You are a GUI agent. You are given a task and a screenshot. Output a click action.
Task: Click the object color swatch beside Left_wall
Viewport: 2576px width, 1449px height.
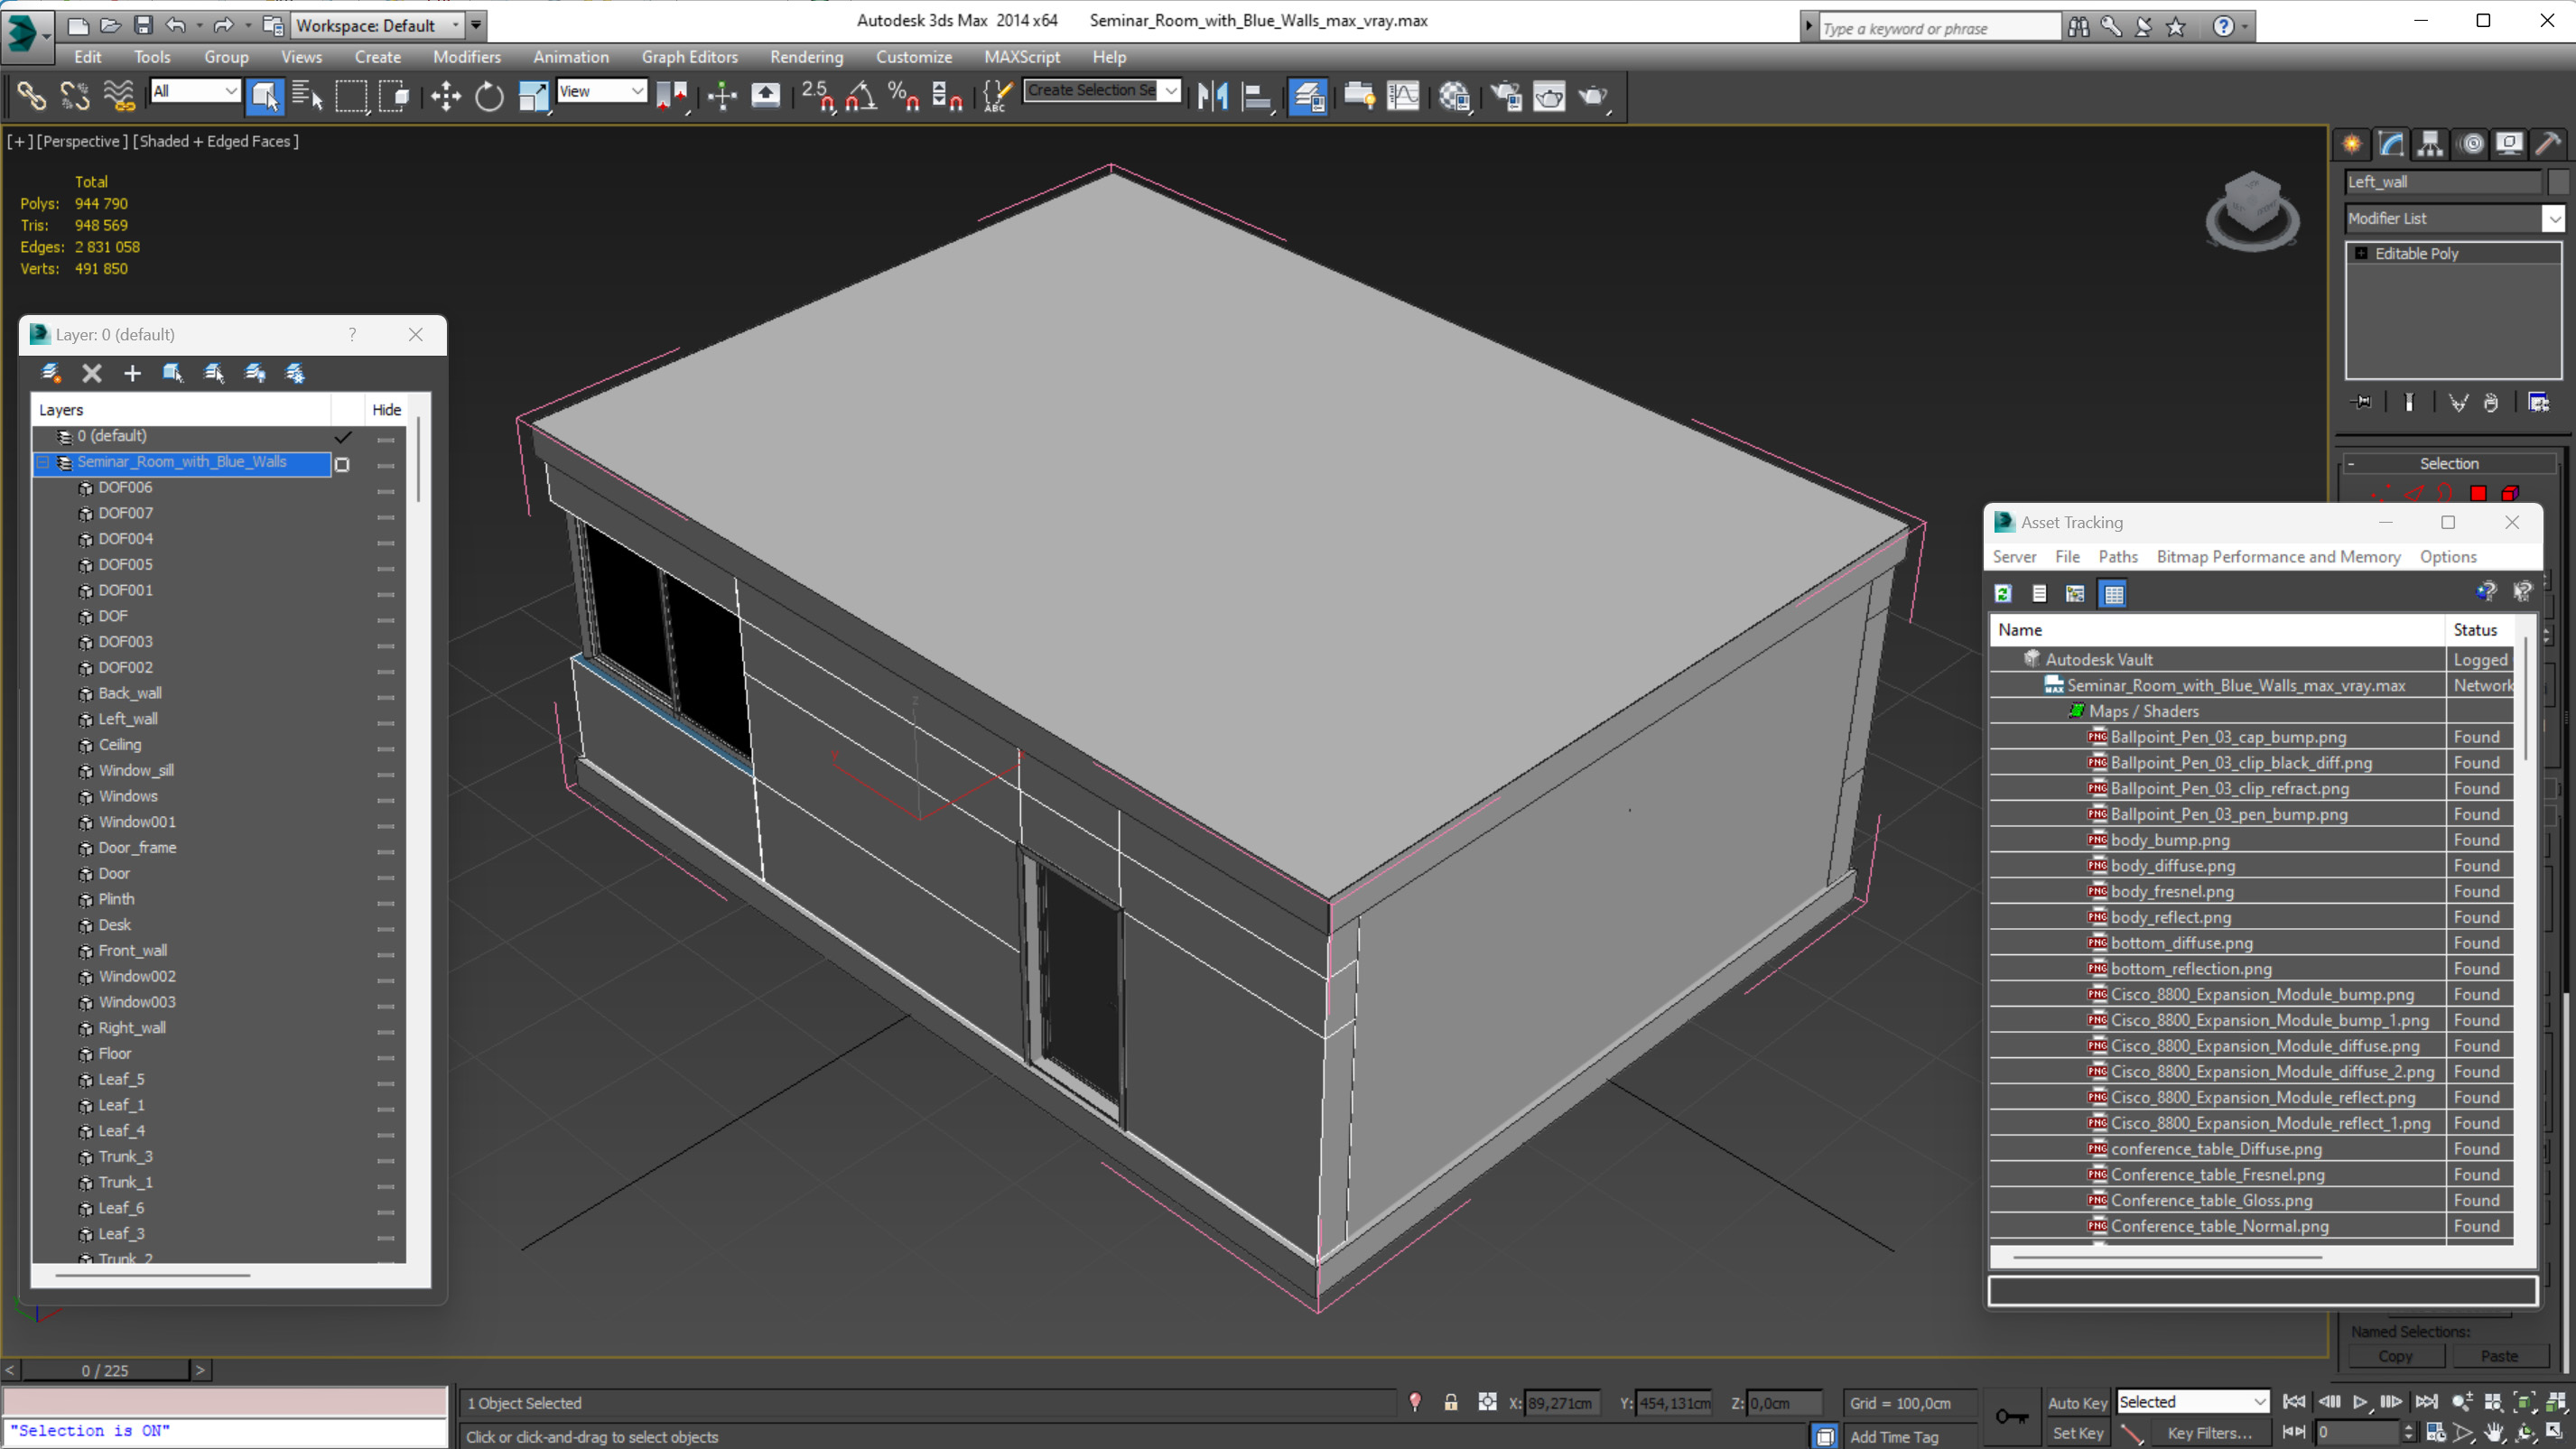pos(2556,182)
